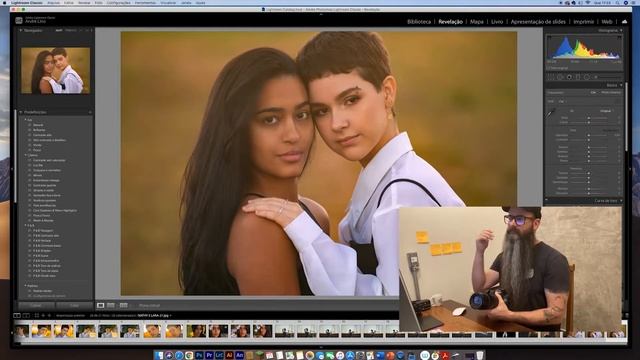Open the Apresentação de slides module
This screenshot has height=360, width=640.
538,22
